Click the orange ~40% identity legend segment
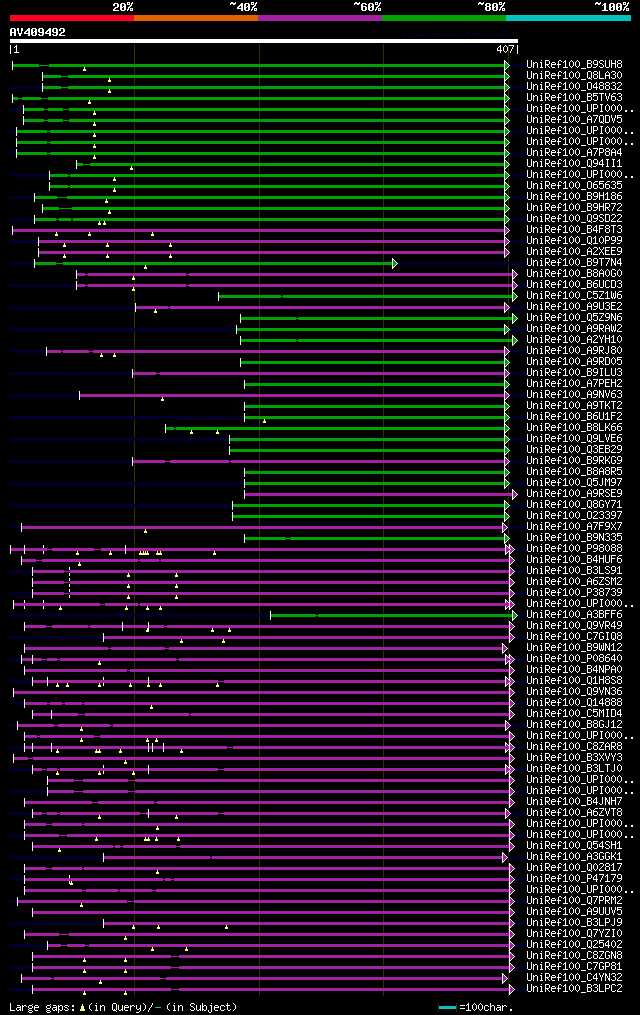The height and width of the screenshot is (1015, 640). (x=196, y=18)
